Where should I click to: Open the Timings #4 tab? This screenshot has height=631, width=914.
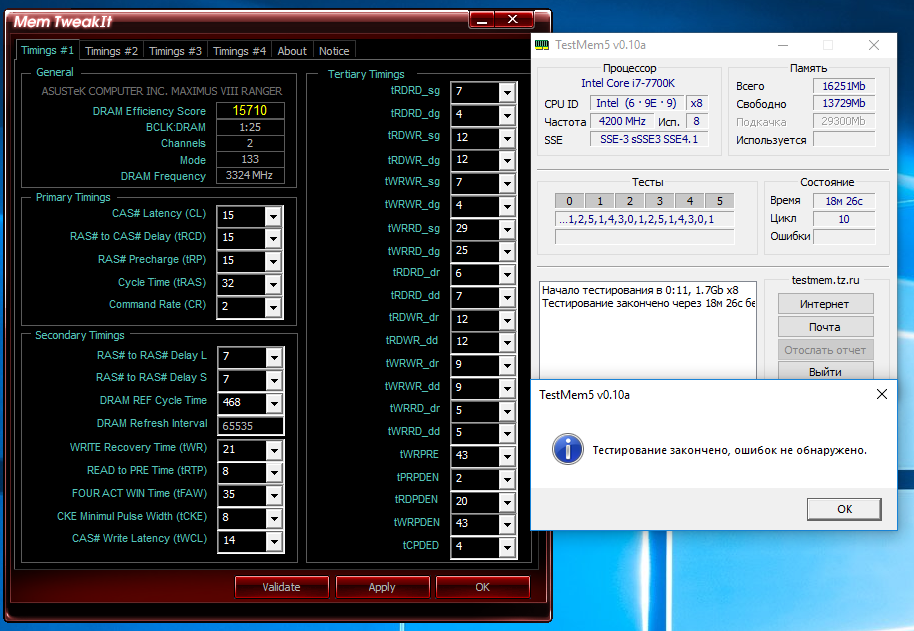pos(240,51)
